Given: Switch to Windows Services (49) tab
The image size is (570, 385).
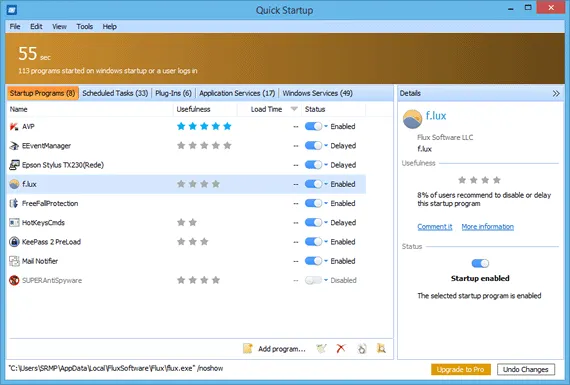Looking at the screenshot, I should (317, 93).
